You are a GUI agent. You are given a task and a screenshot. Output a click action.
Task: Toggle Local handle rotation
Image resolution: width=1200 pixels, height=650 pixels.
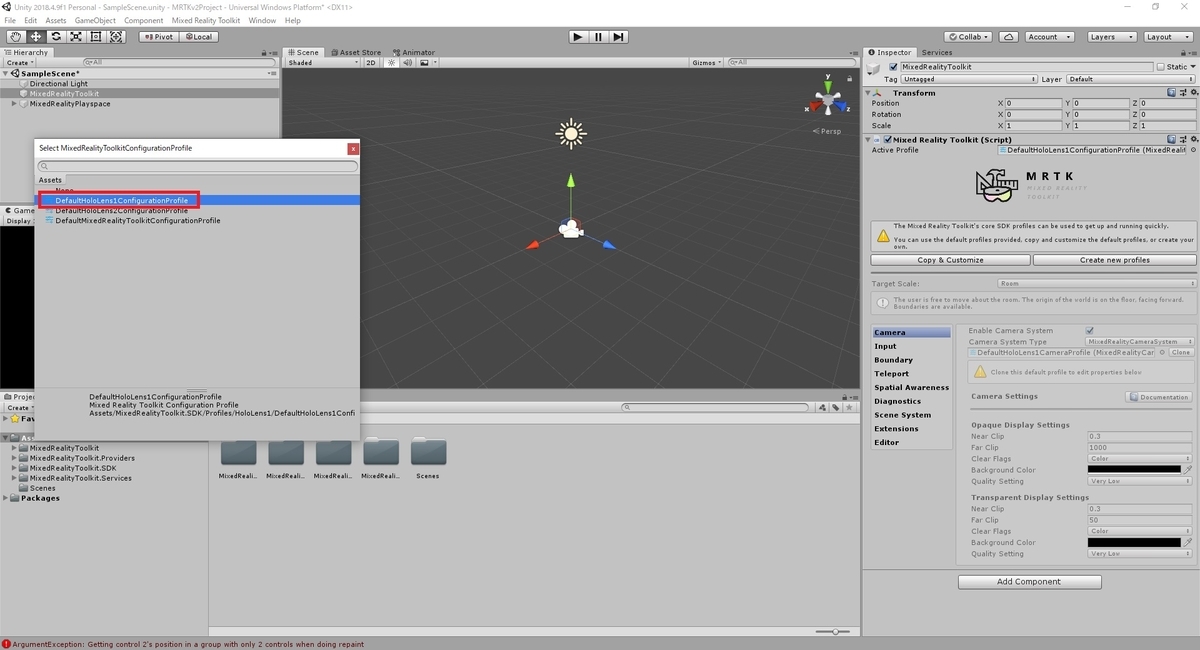pos(198,37)
